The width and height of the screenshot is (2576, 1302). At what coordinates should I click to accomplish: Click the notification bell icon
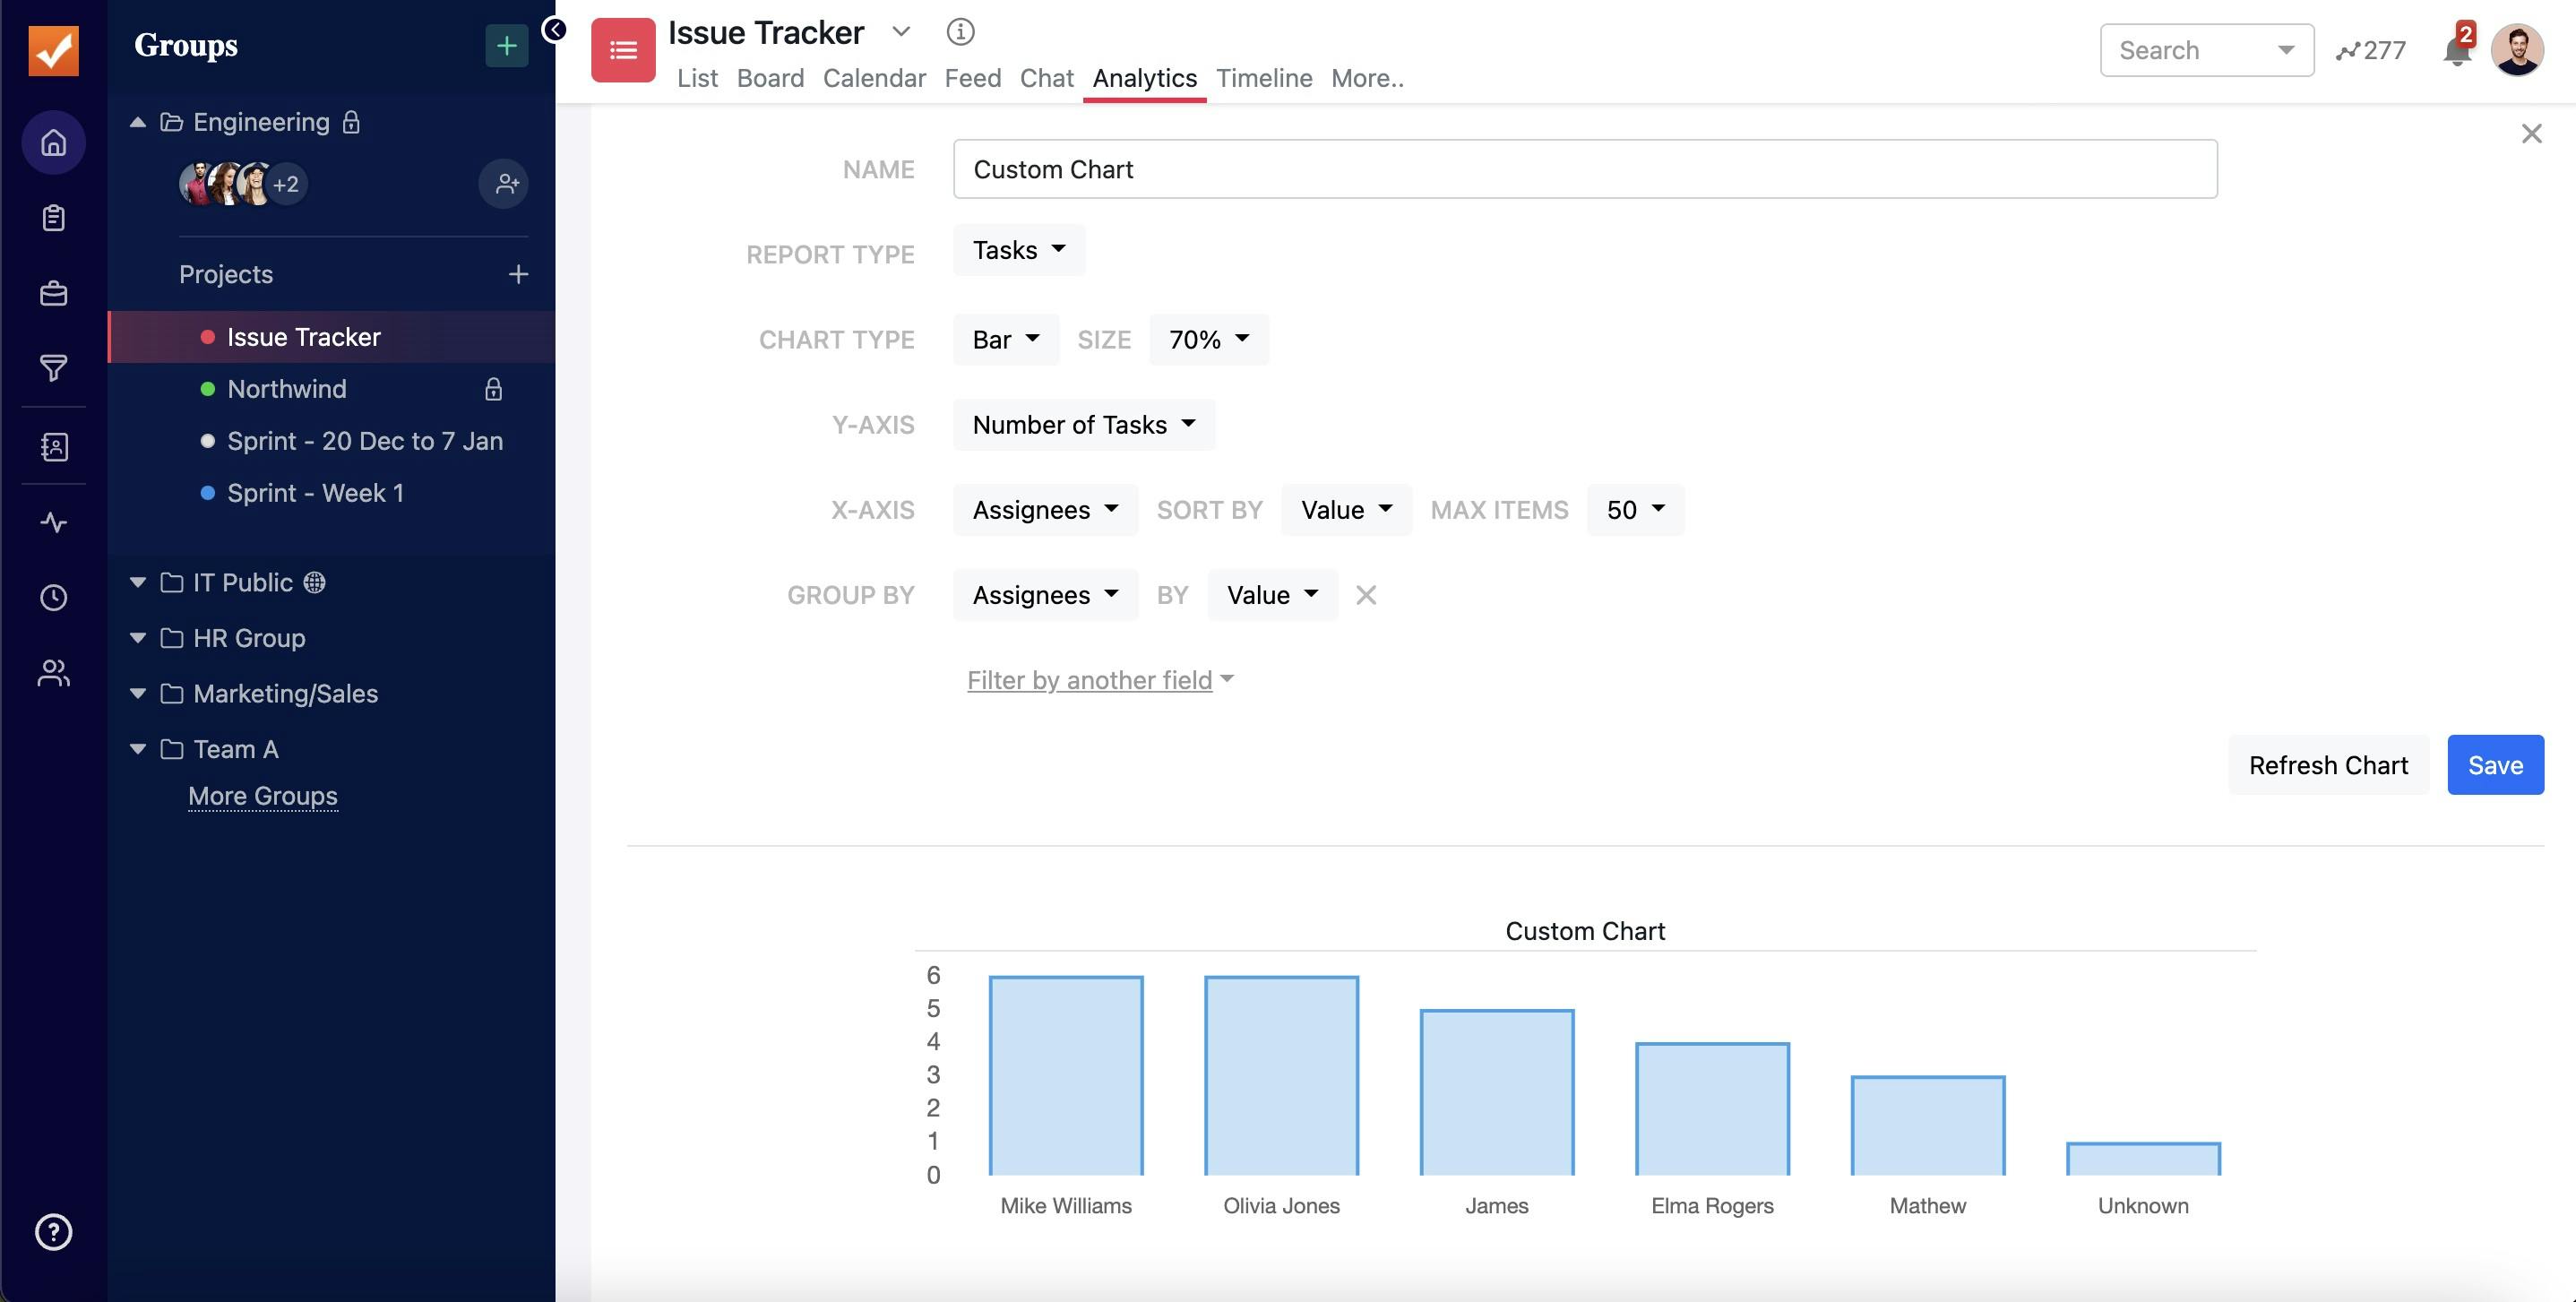2455,51
